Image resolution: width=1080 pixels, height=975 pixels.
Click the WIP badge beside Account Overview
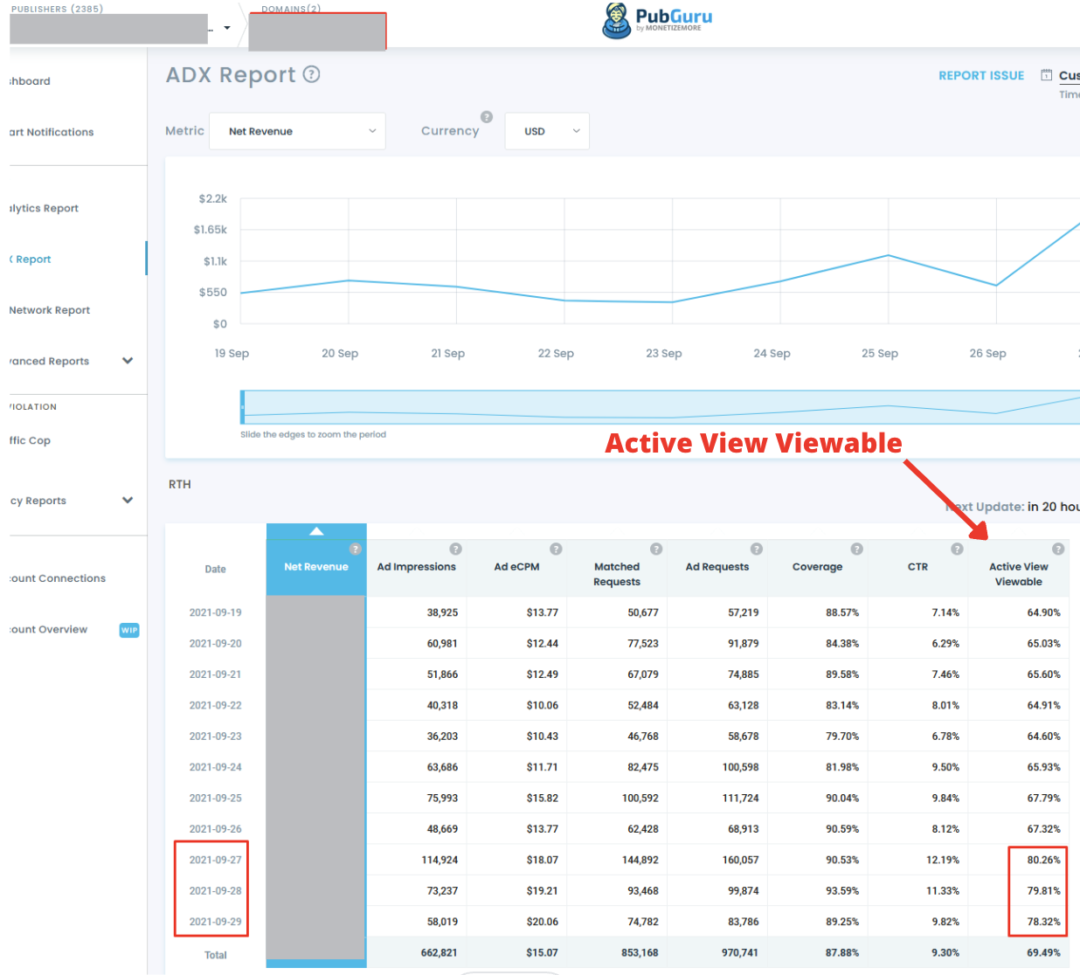coord(129,630)
